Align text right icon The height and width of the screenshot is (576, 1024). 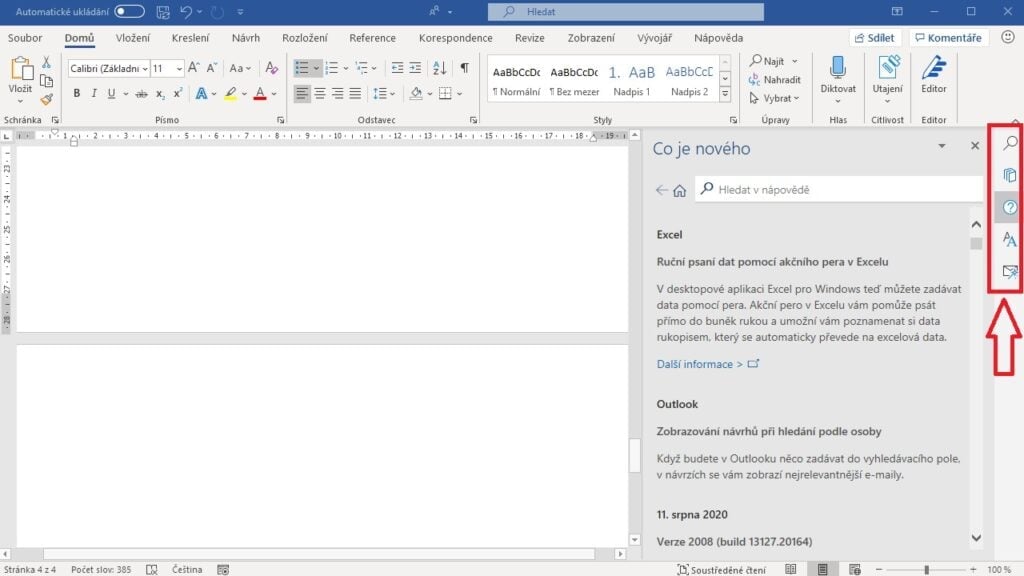pyautogui.click(x=338, y=94)
